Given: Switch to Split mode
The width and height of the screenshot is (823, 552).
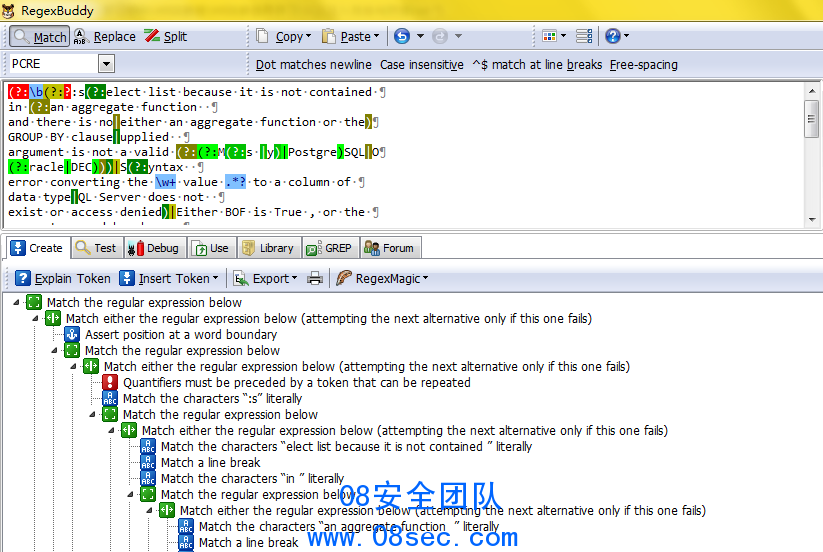Looking at the screenshot, I should click(166, 37).
